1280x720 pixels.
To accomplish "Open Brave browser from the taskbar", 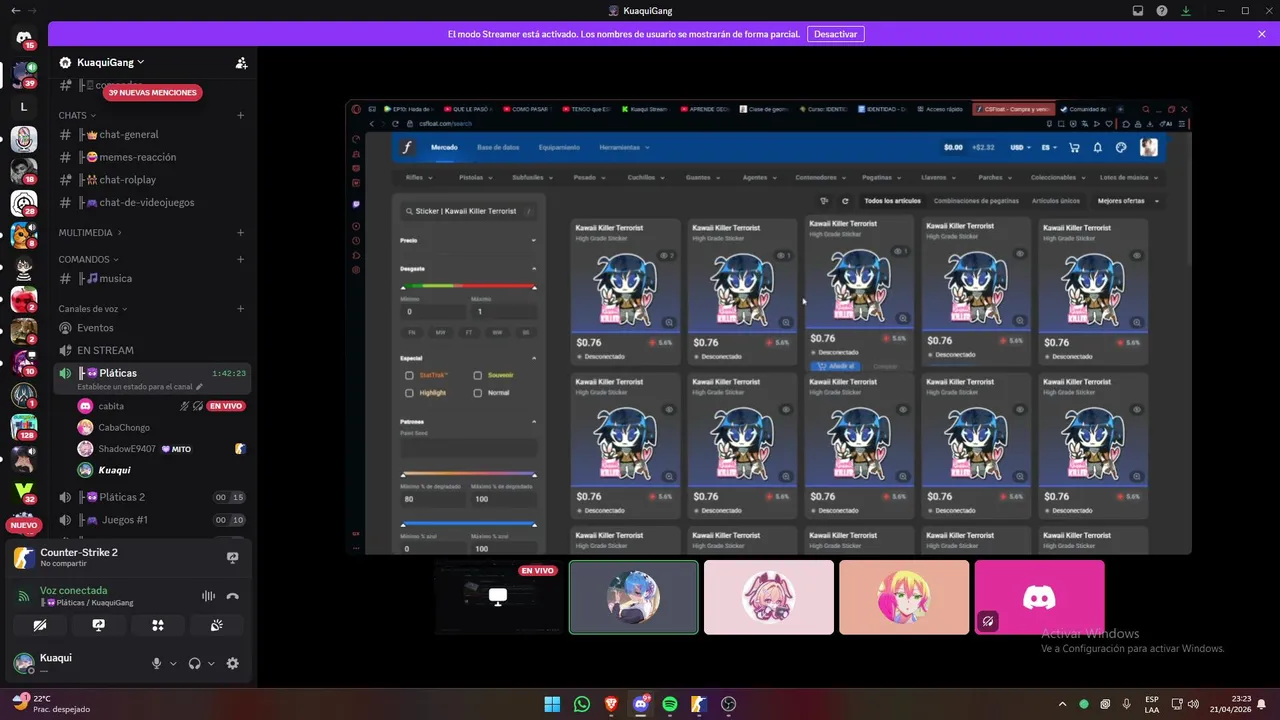I will pos(611,704).
